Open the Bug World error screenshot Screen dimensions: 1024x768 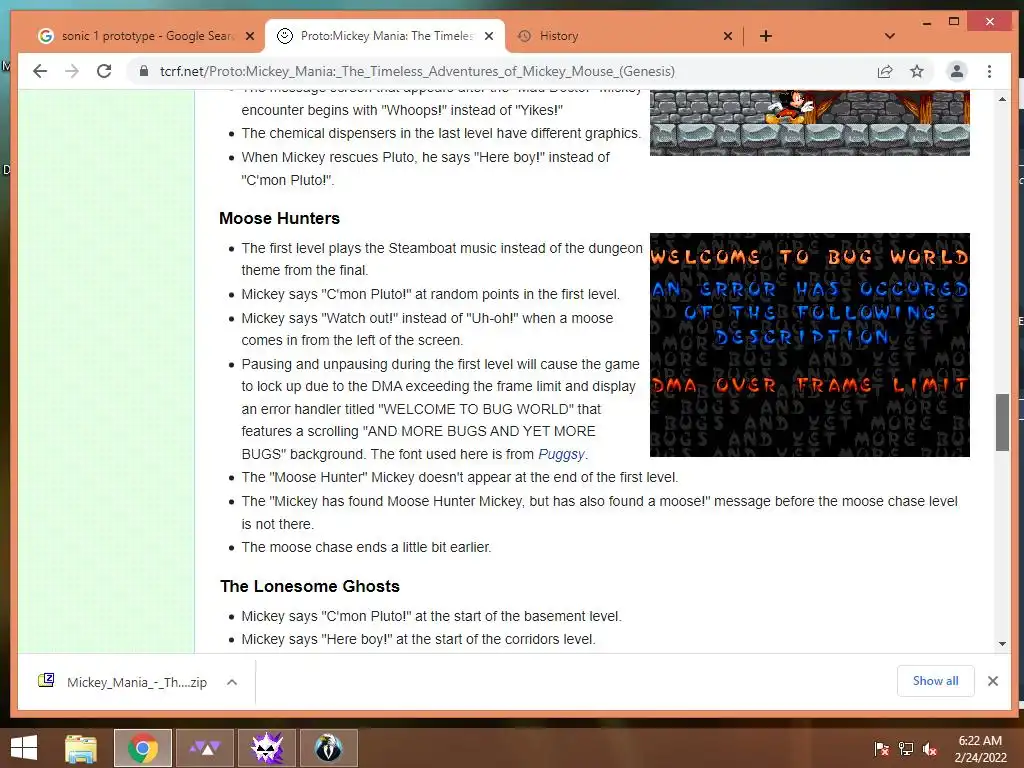coord(810,345)
